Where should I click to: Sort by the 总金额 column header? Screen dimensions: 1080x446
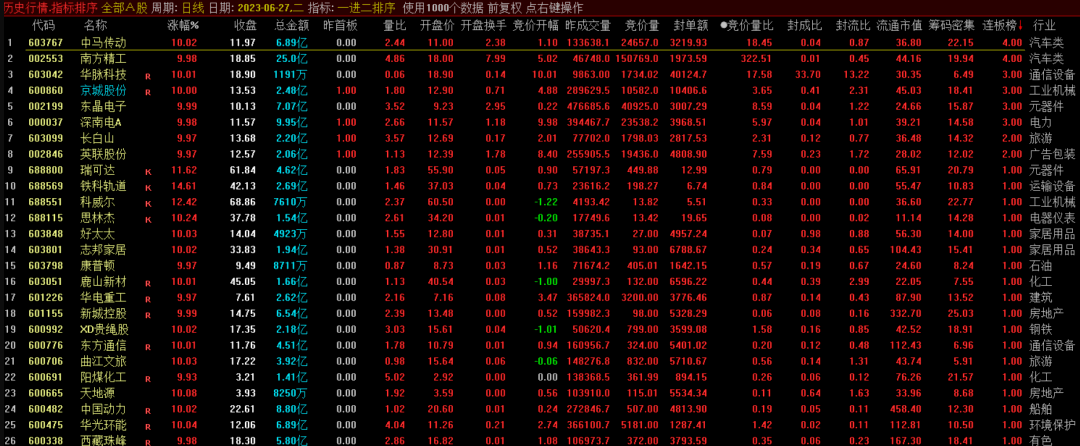click(x=291, y=26)
